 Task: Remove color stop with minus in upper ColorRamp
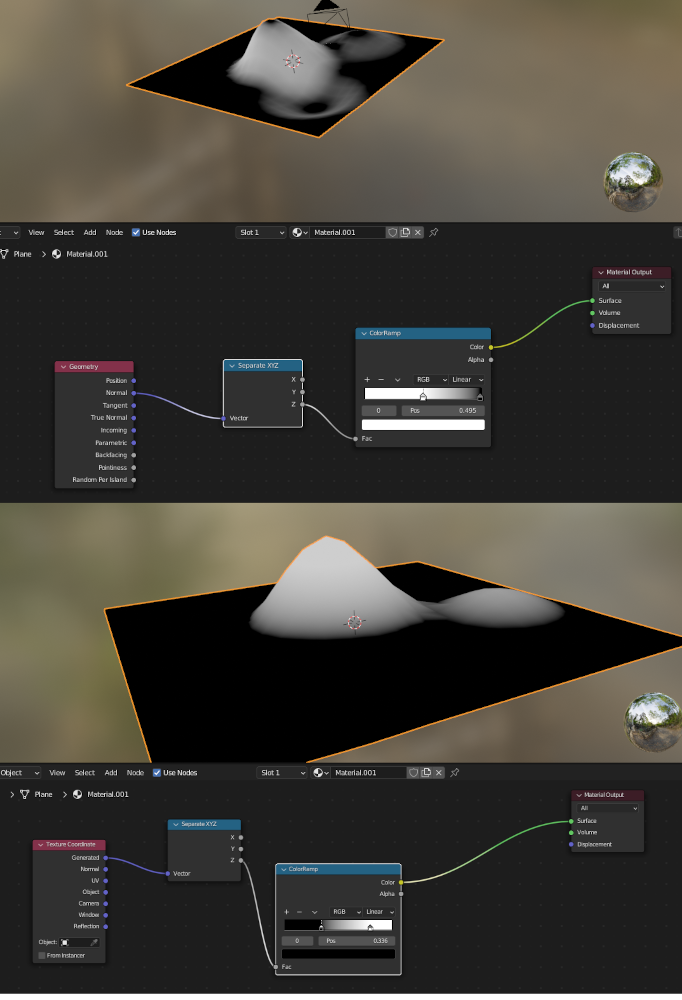click(x=381, y=379)
